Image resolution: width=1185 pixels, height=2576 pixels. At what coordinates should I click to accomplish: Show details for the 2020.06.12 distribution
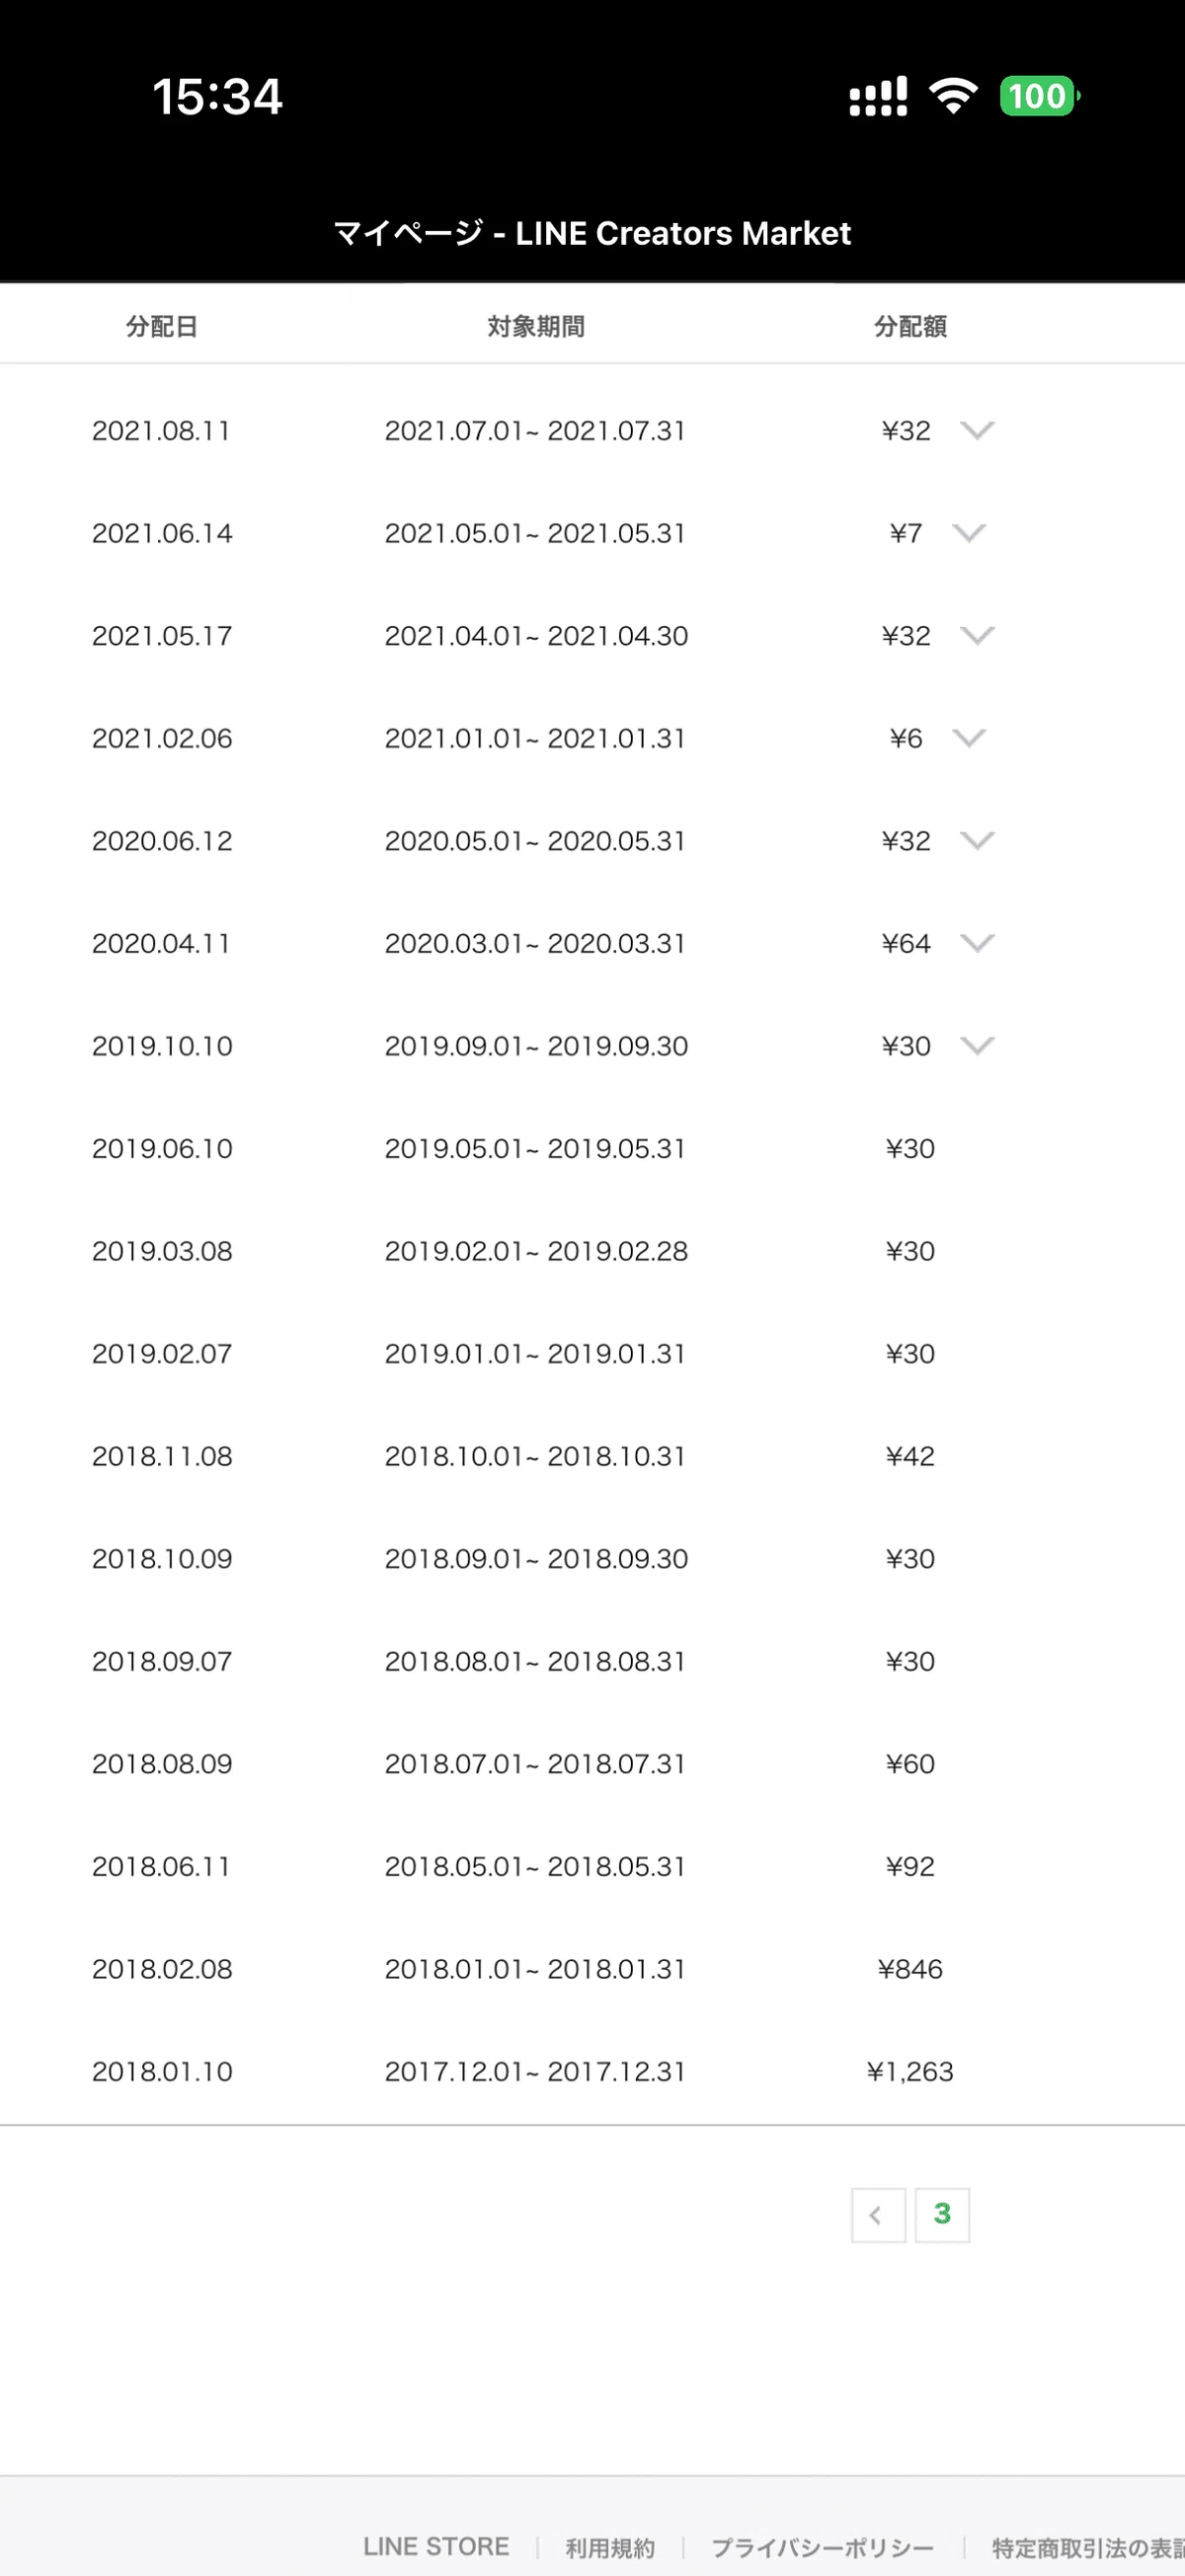click(x=977, y=840)
